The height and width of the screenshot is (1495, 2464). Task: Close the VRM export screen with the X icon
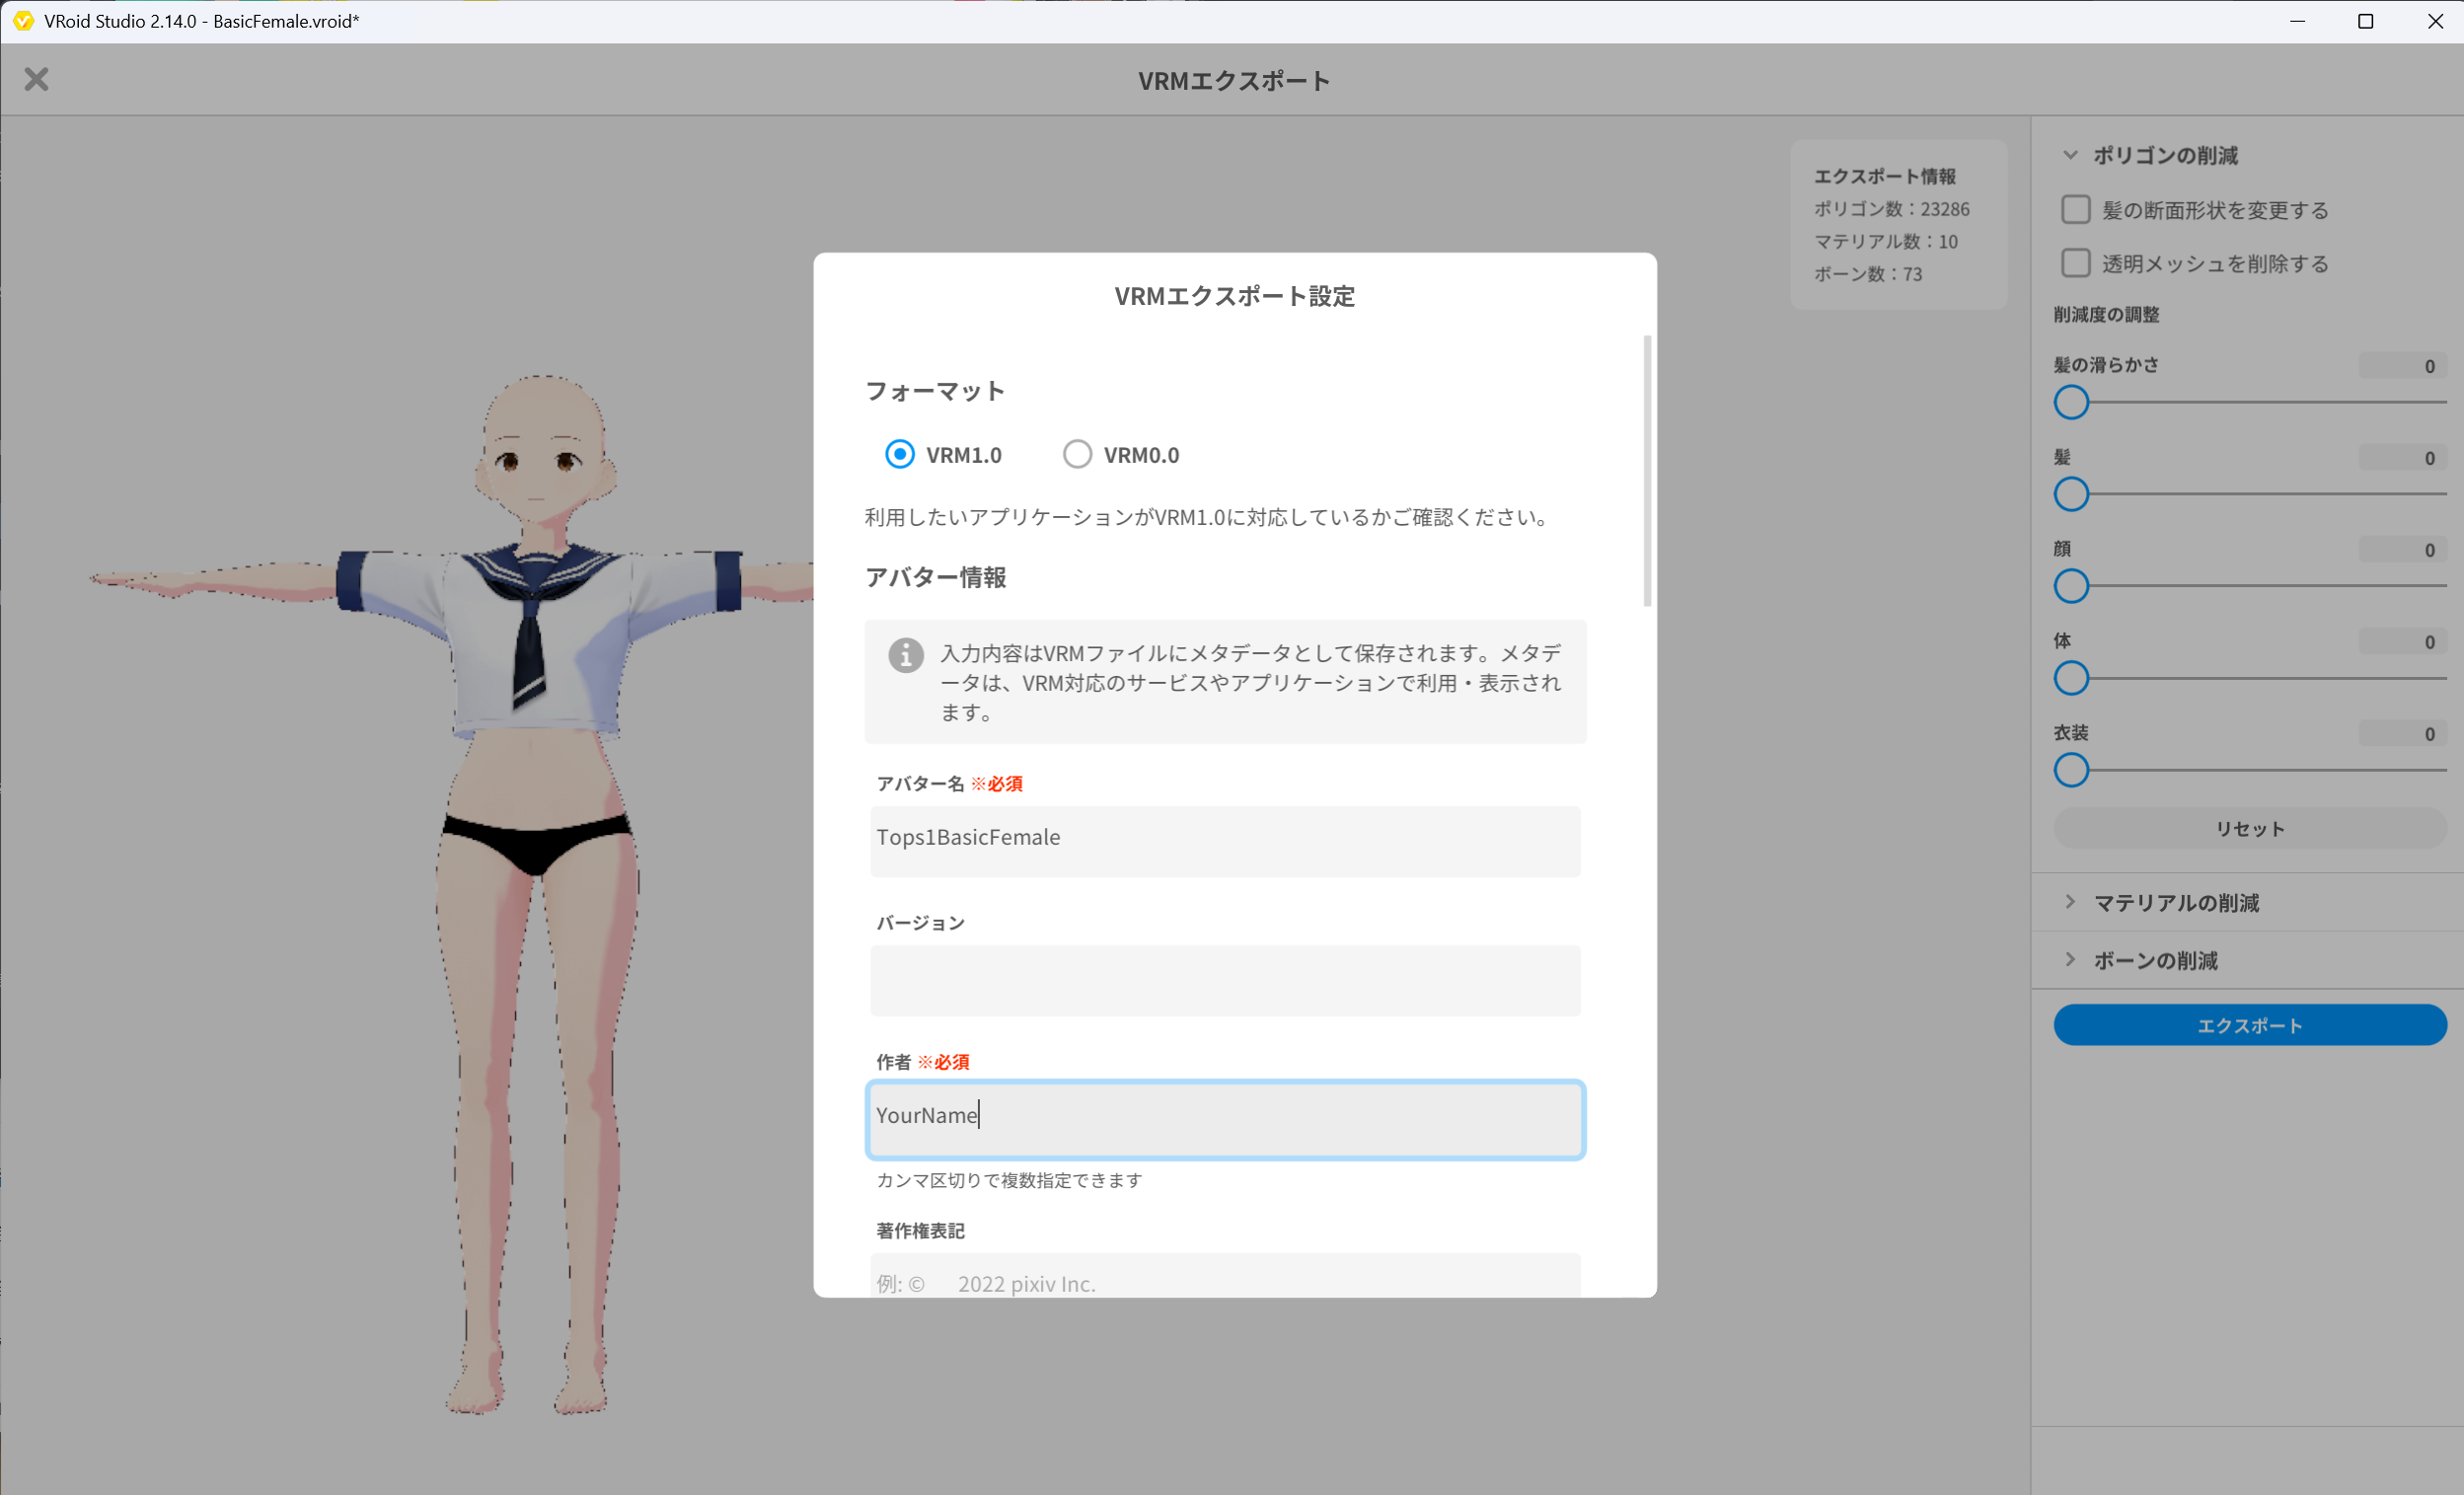[x=37, y=79]
